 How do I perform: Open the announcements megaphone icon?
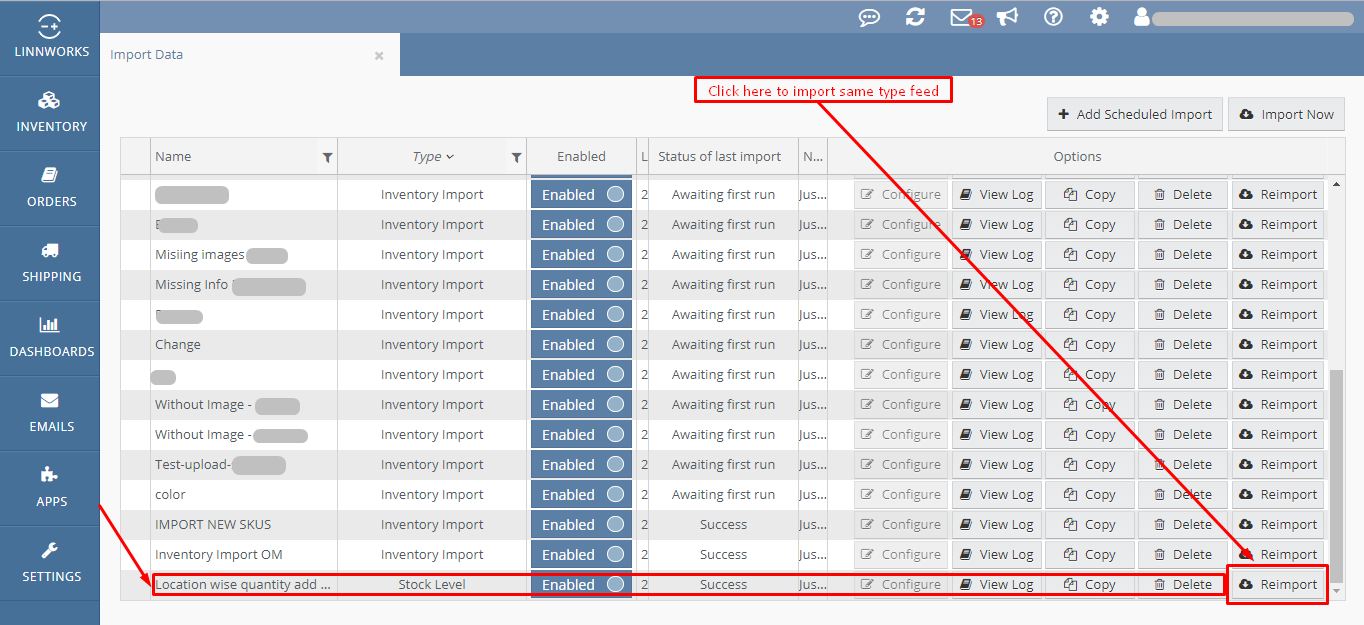[1007, 17]
